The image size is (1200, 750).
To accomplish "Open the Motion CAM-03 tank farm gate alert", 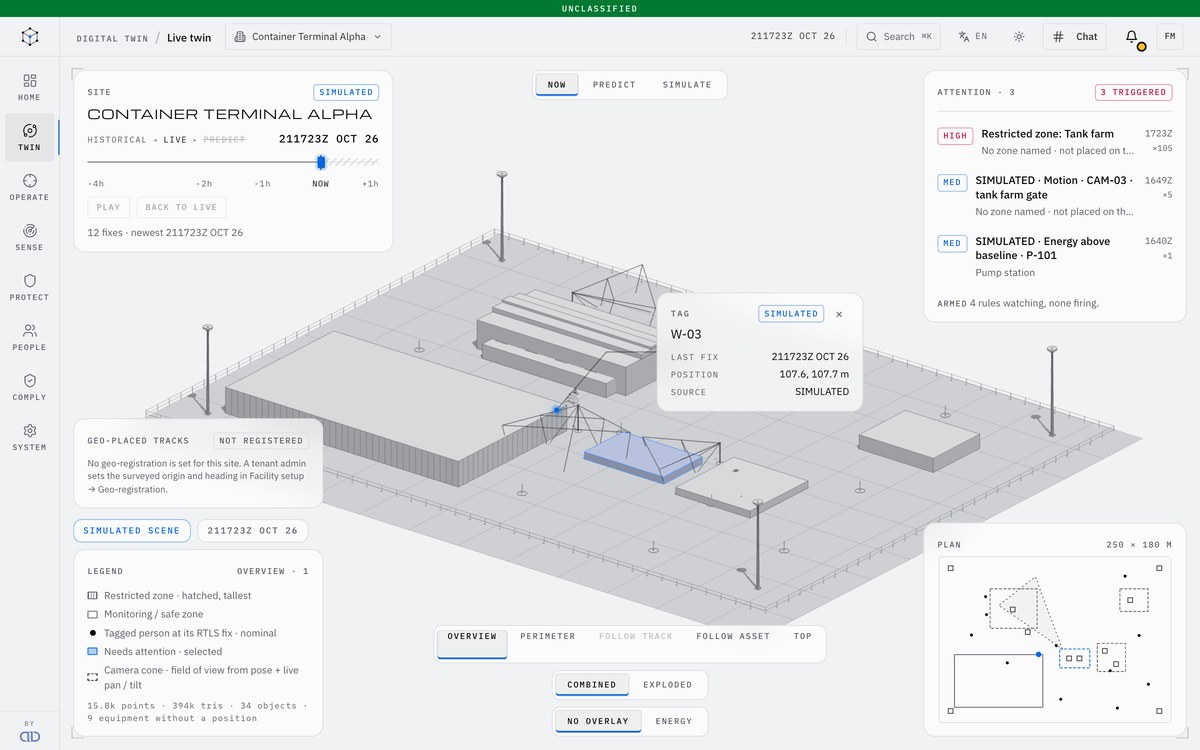I will point(1055,196).
